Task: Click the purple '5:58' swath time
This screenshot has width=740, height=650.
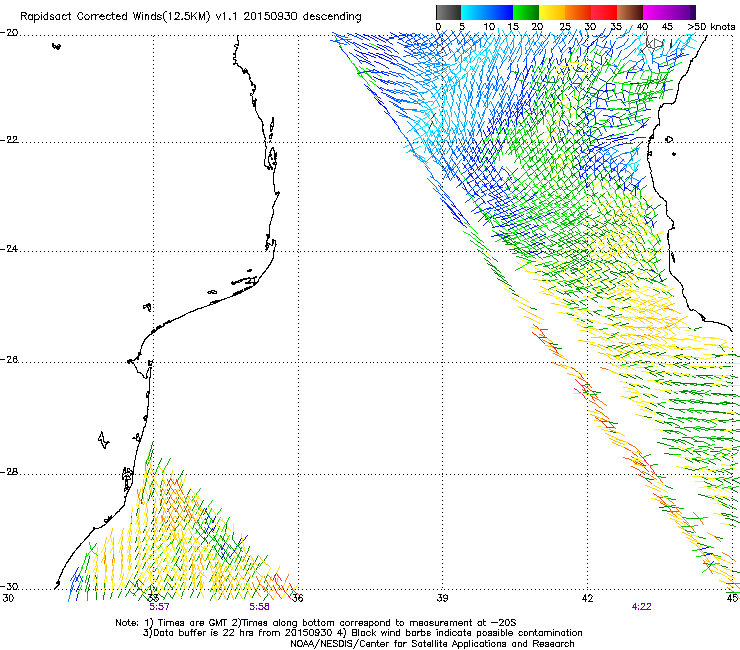Action: click(260, 607)
